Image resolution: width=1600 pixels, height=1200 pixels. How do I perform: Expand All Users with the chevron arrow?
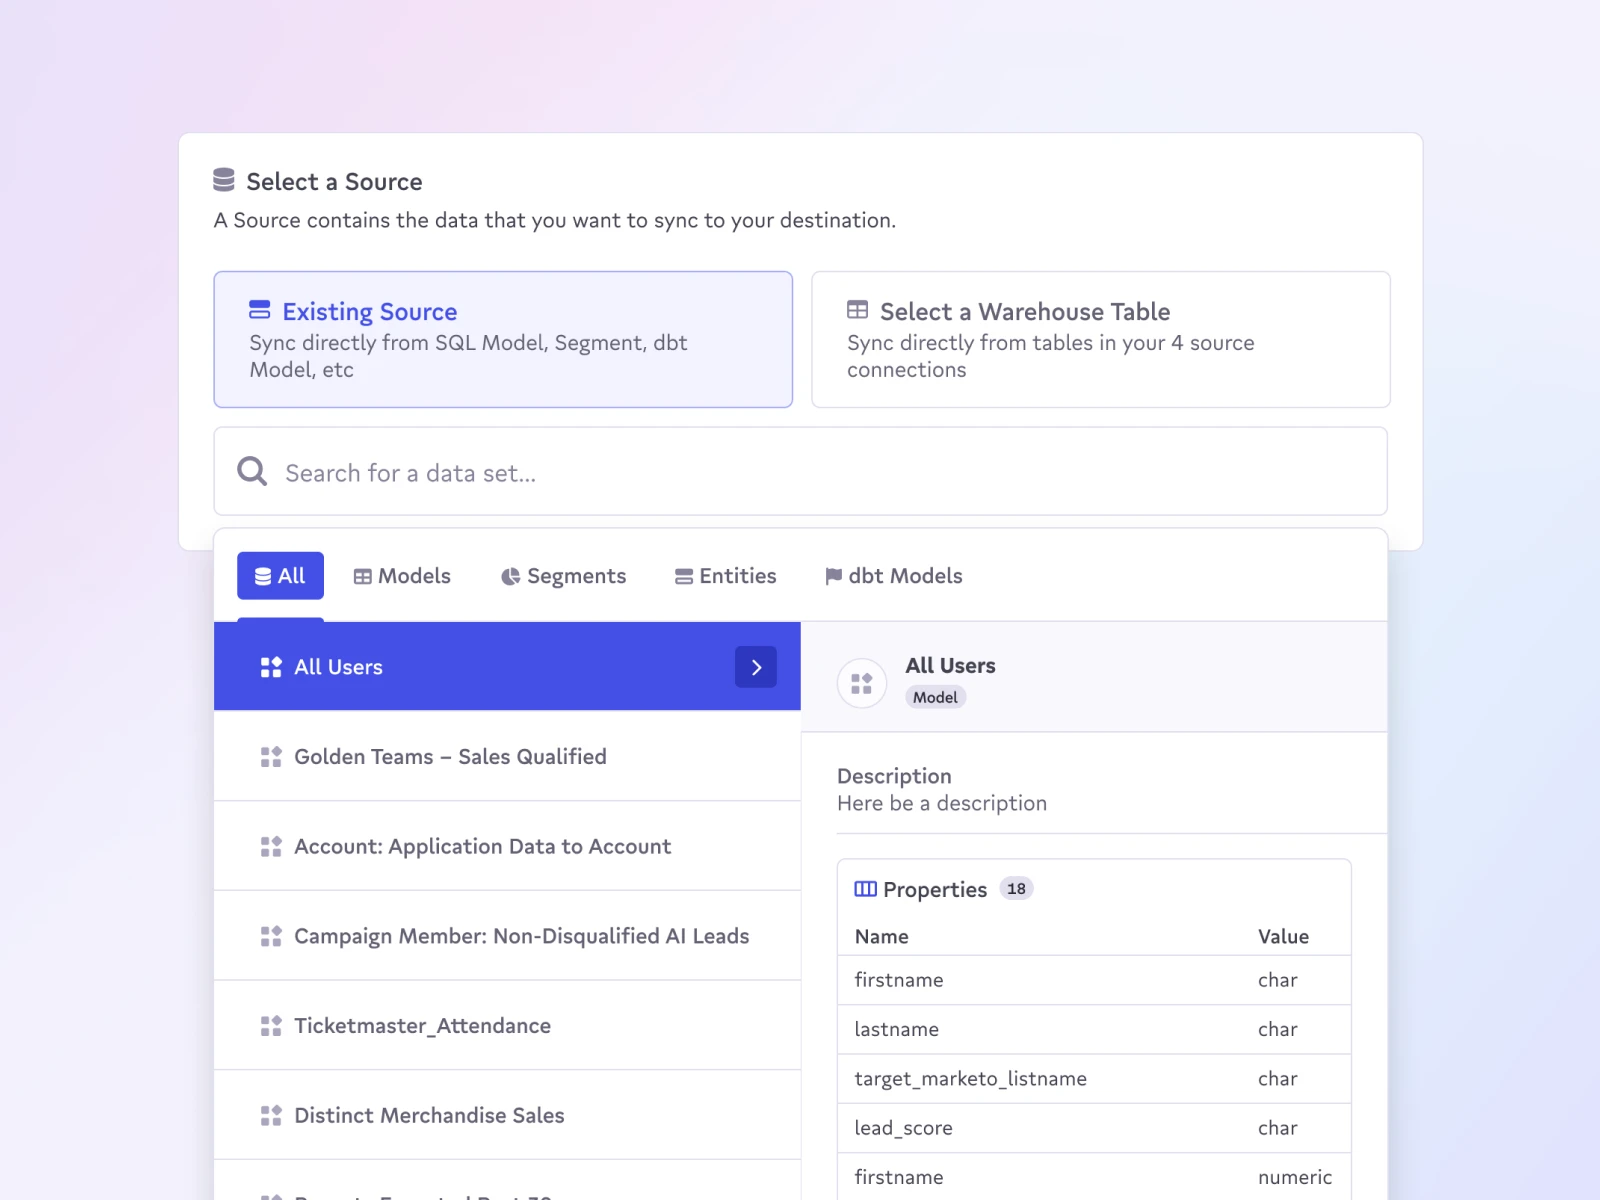[756, 667]
